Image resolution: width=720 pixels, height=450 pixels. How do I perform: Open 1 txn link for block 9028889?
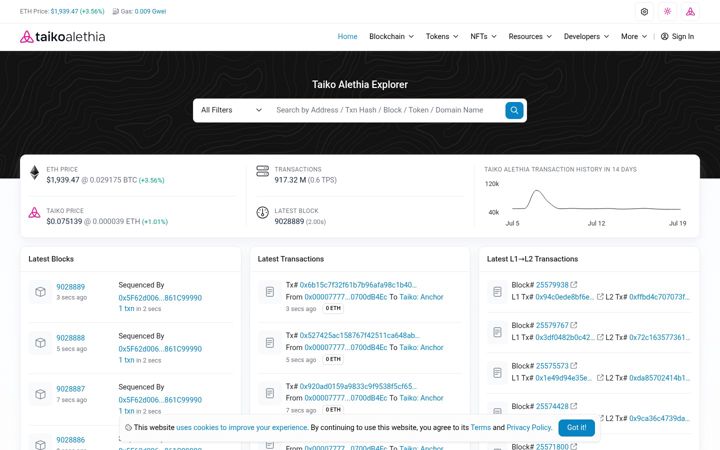tap(126, 309)
